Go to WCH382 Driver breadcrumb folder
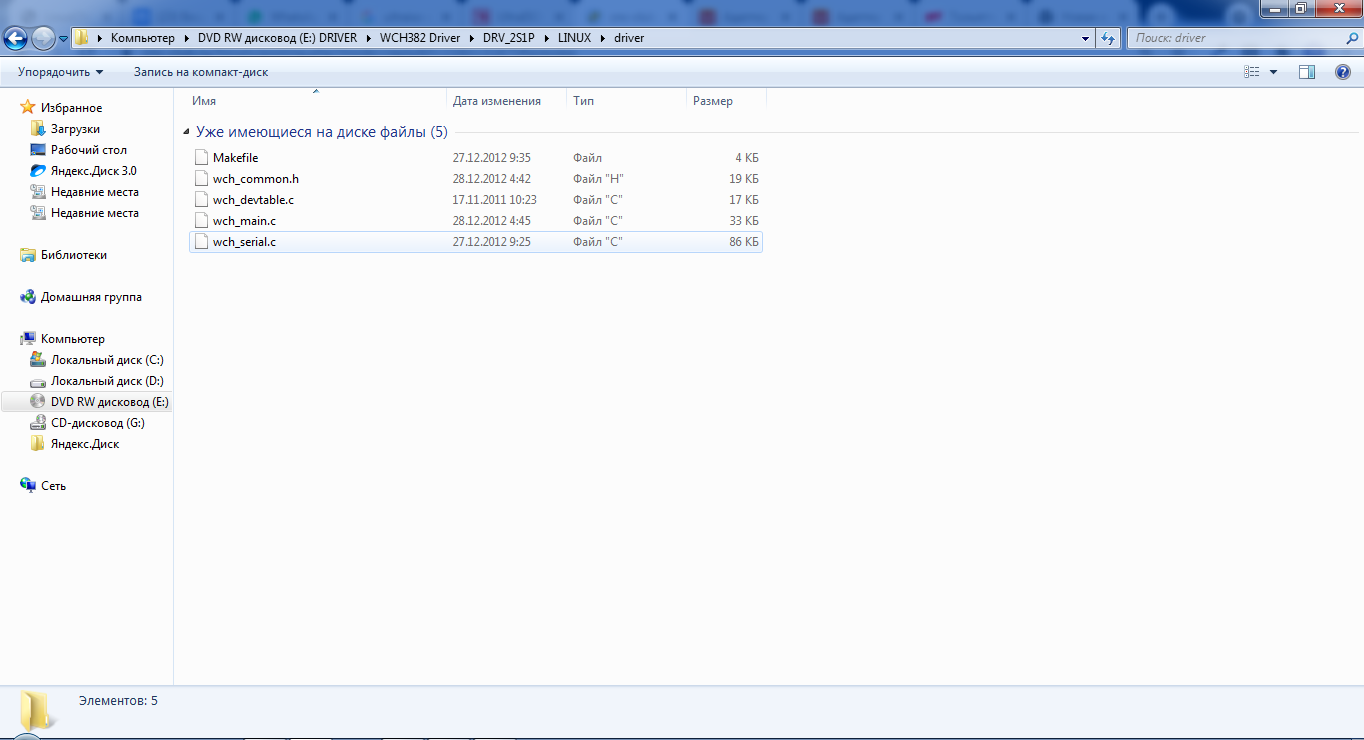 pos(419,38)
